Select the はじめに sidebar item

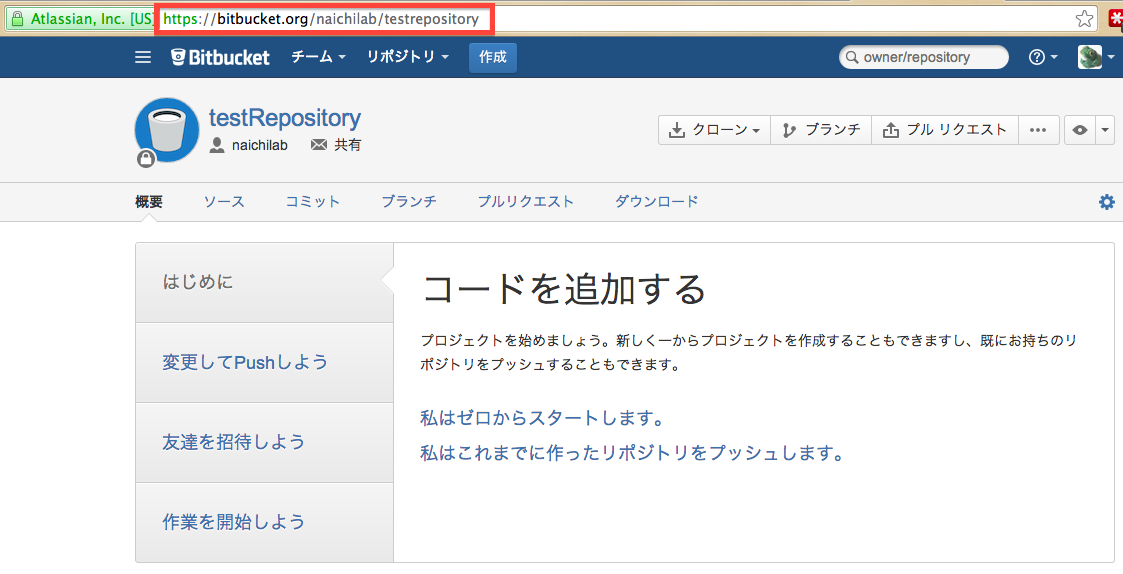tap(264, 282)
